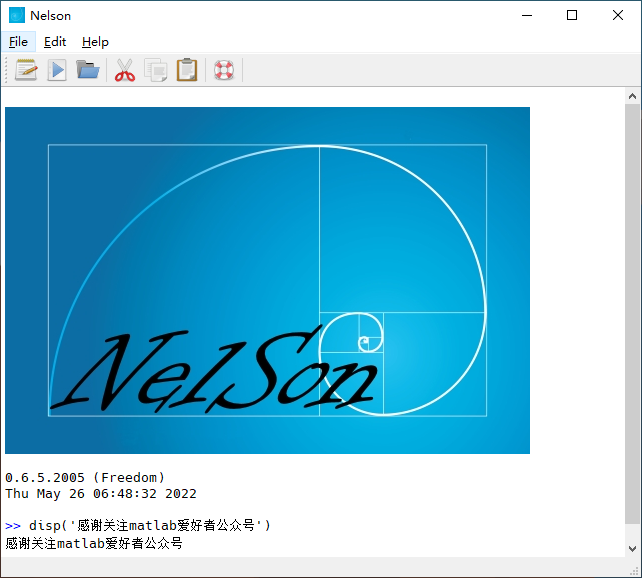Close the Nelson window

618,16
